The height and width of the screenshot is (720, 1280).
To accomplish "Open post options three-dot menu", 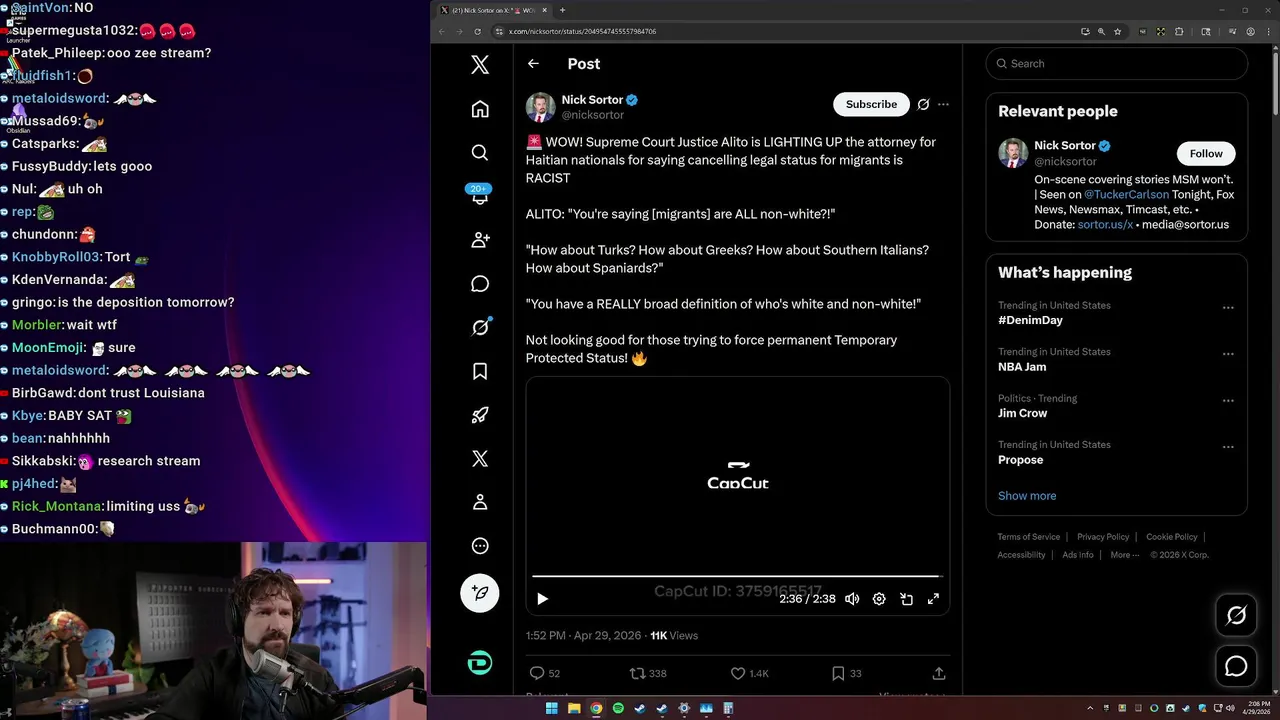I will [x=943, y=104].
